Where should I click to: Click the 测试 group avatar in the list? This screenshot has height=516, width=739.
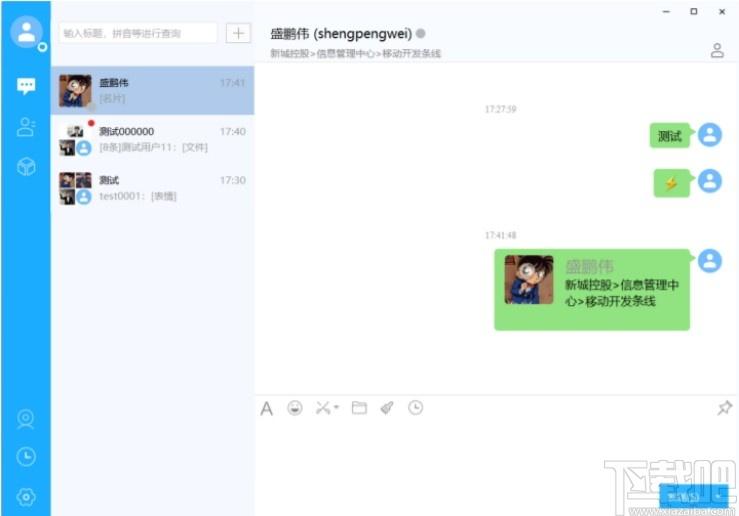point(75,188)
